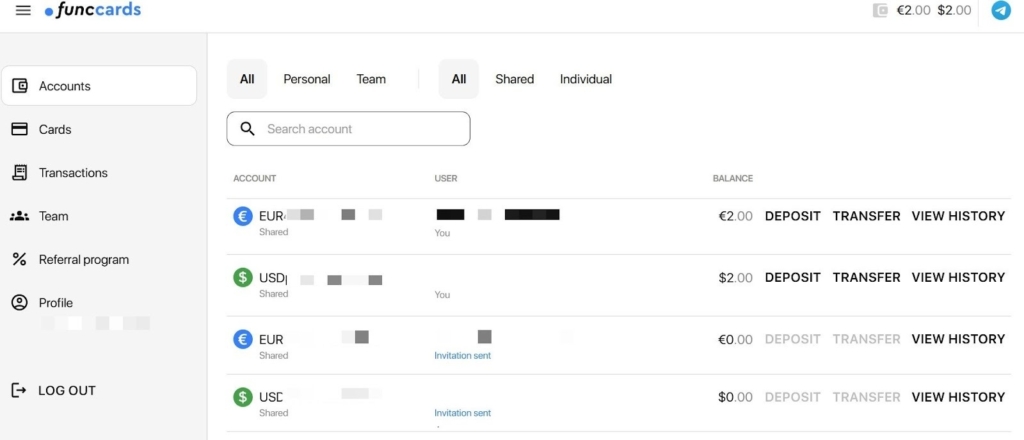
Task: Click the log out arrow icon
Action: click(x=20, y=390)
